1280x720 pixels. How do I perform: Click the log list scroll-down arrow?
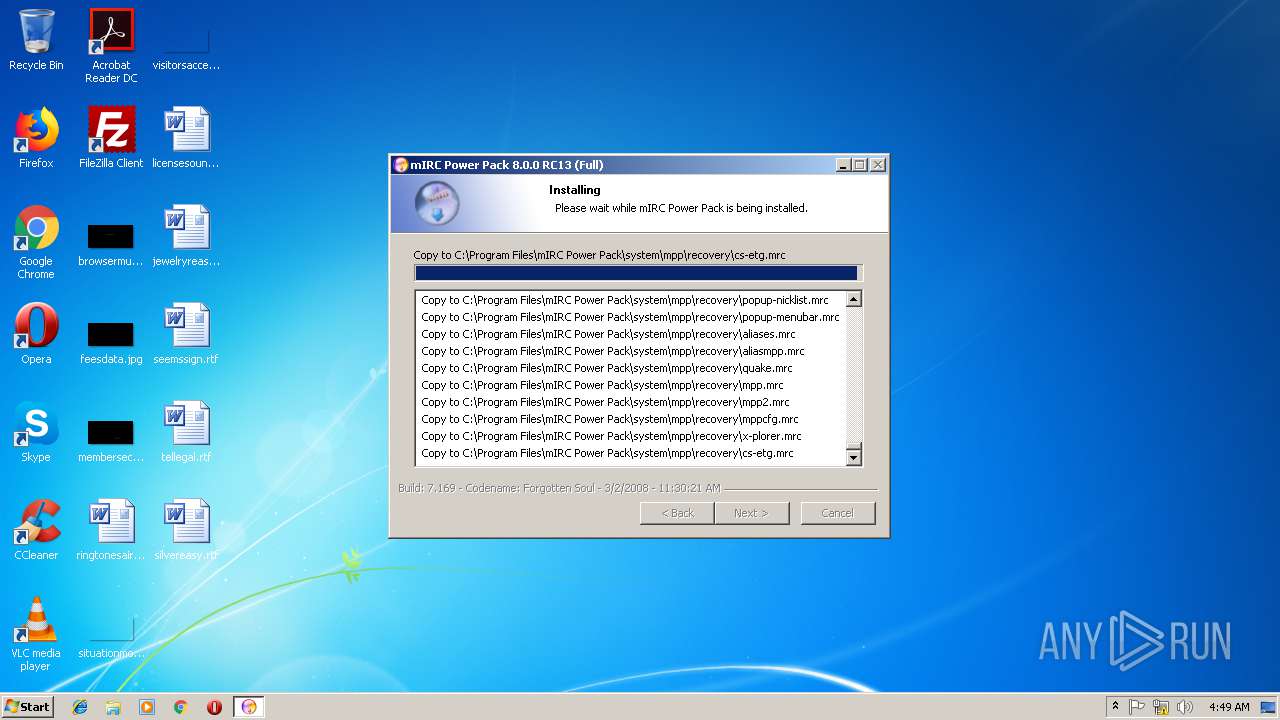pyautogui.click(x=853, y=458)
